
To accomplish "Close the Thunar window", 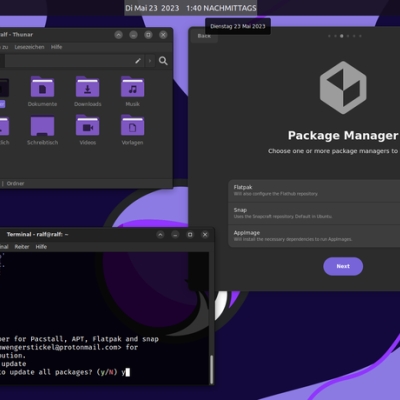I will pos(163,35).
